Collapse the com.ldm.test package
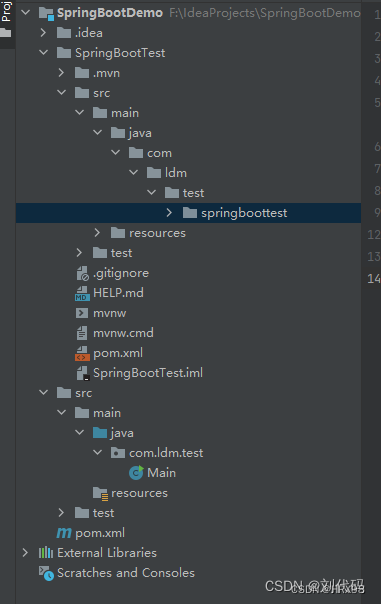Viewport: 381px width, 604px height. pos(97,452)
